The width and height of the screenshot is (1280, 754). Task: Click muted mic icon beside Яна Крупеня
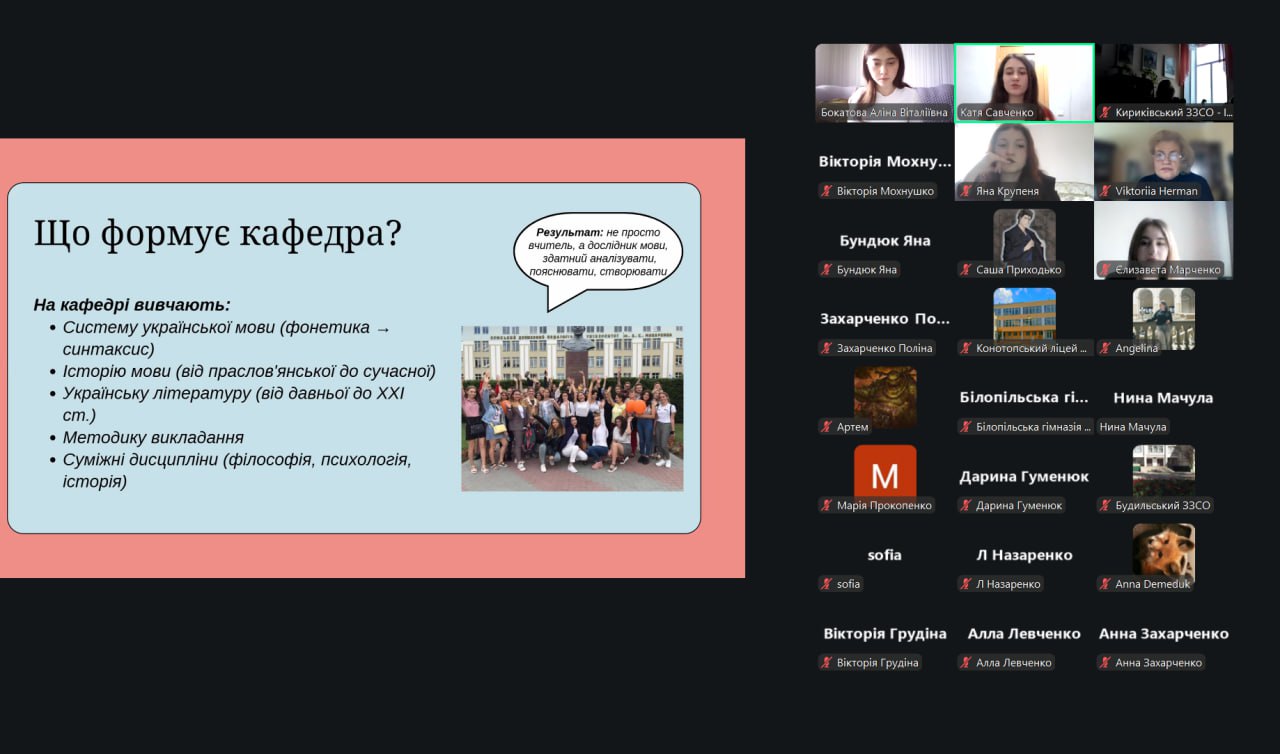(966, 191)
